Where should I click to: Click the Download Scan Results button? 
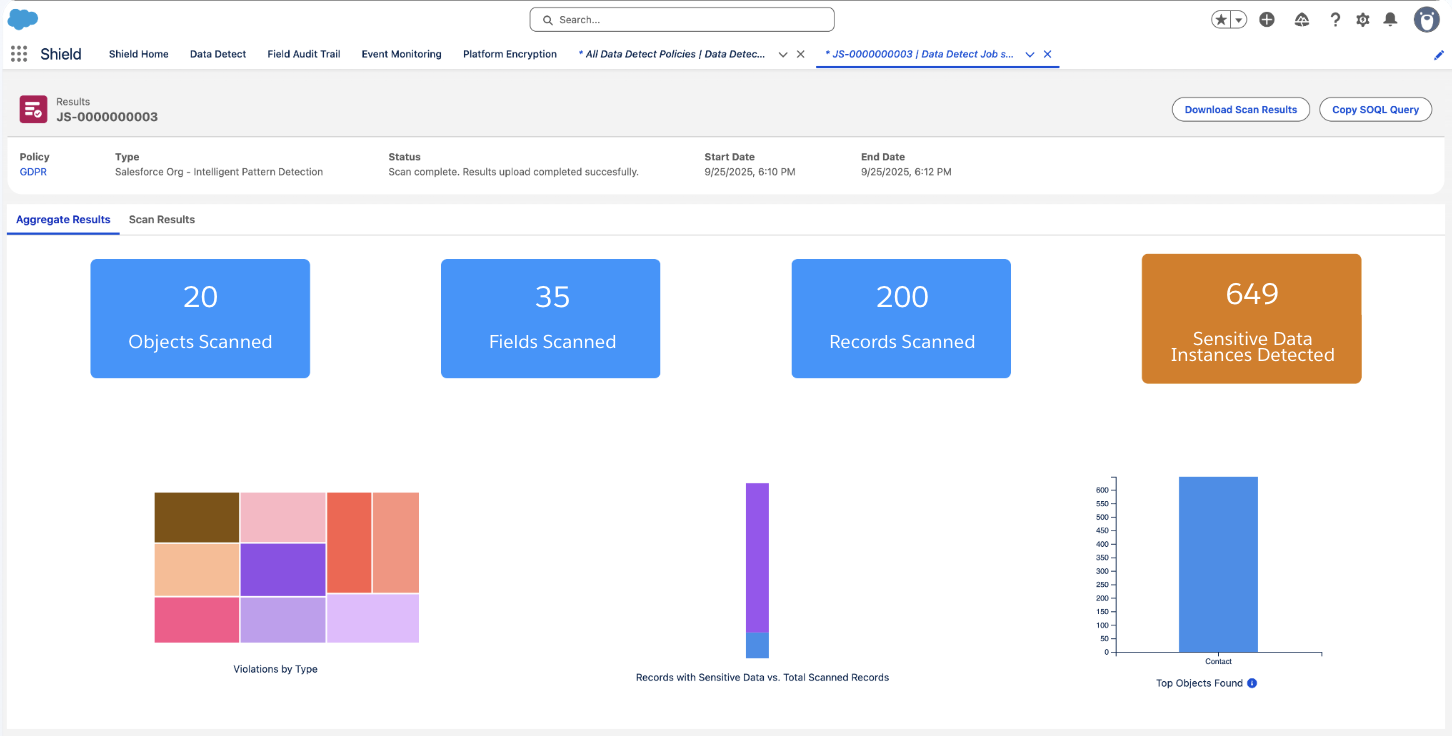point(1240,110)
